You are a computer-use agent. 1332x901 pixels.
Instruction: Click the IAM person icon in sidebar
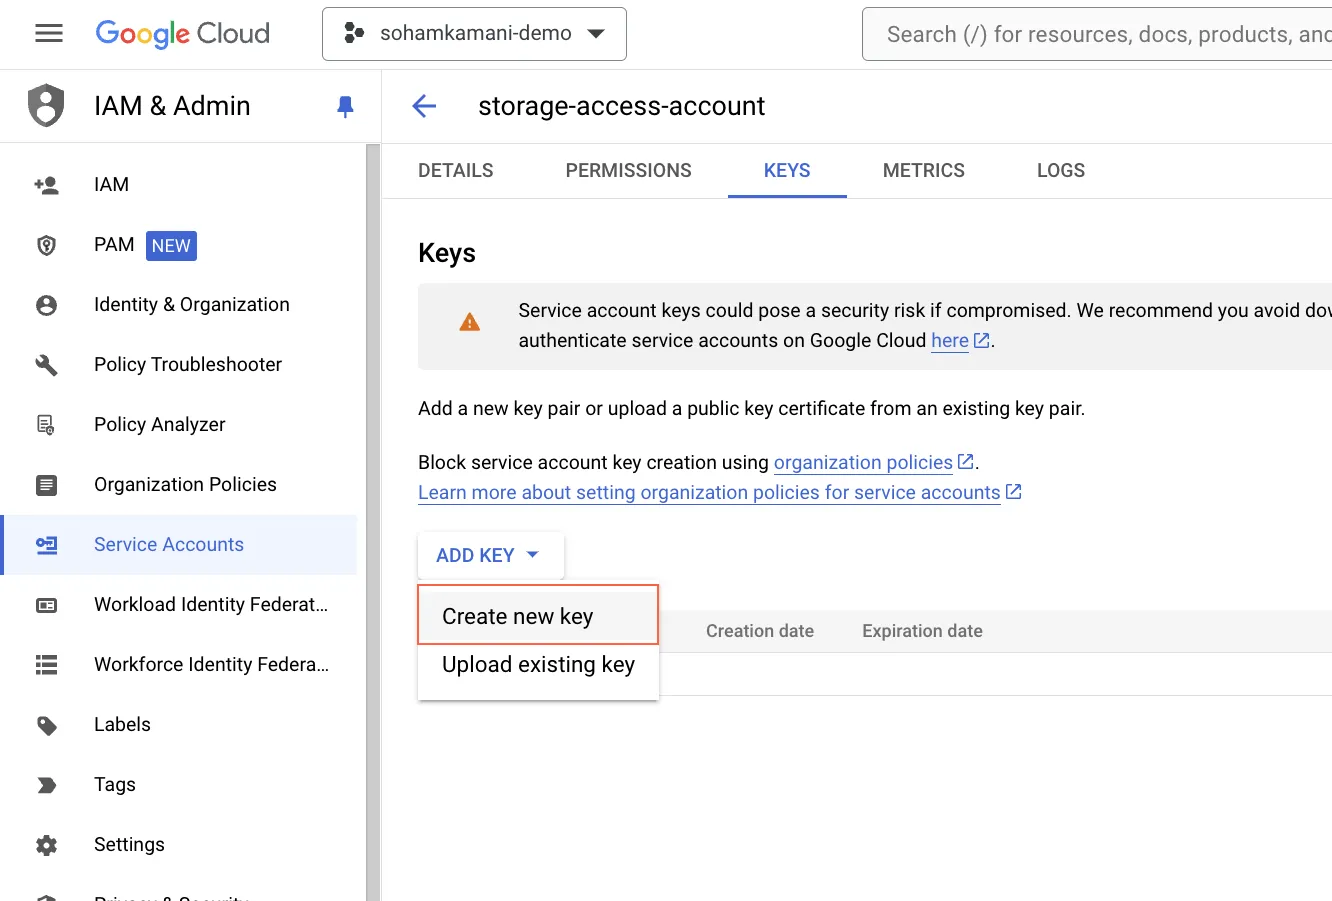[46, 184]
